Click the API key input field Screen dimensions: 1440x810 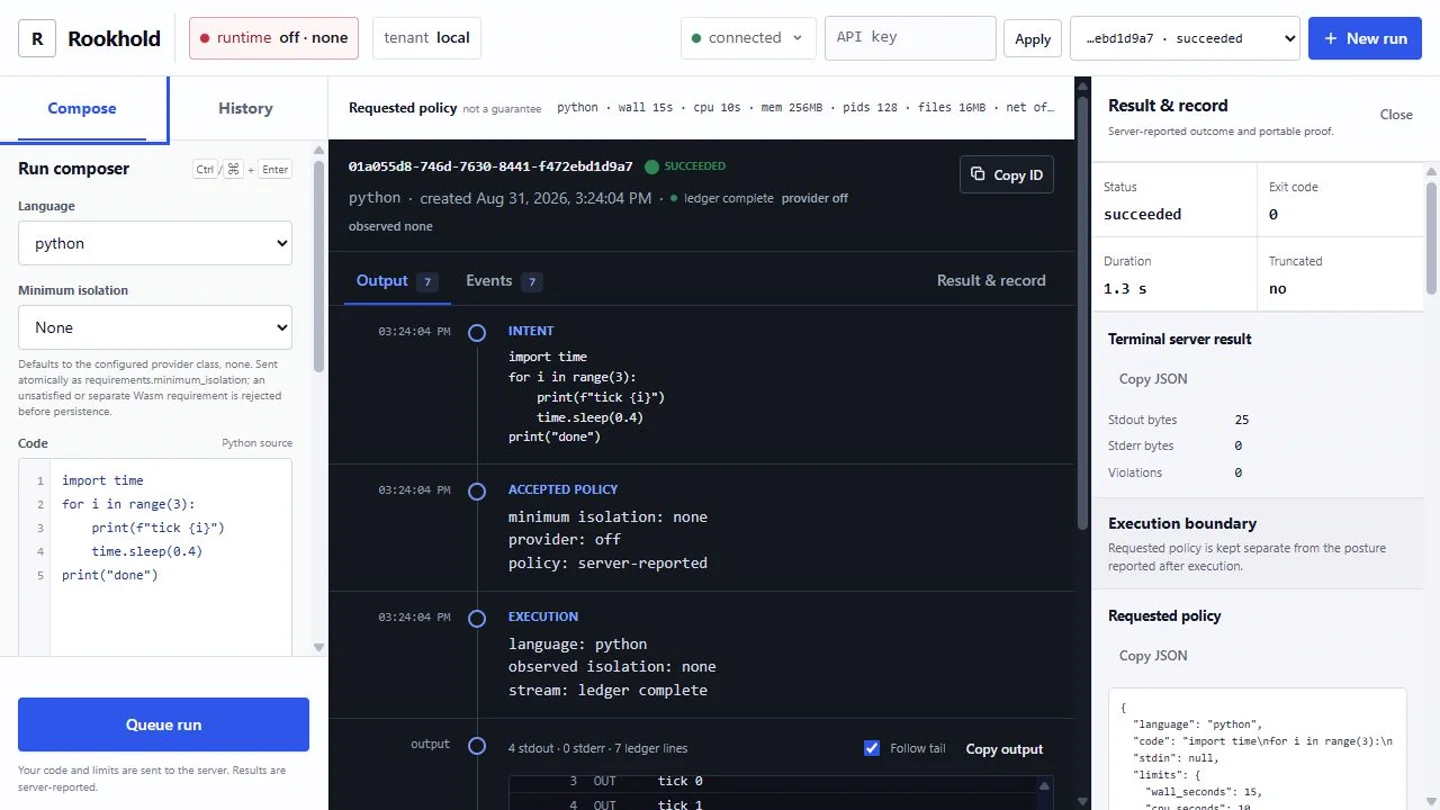(910, 38)
